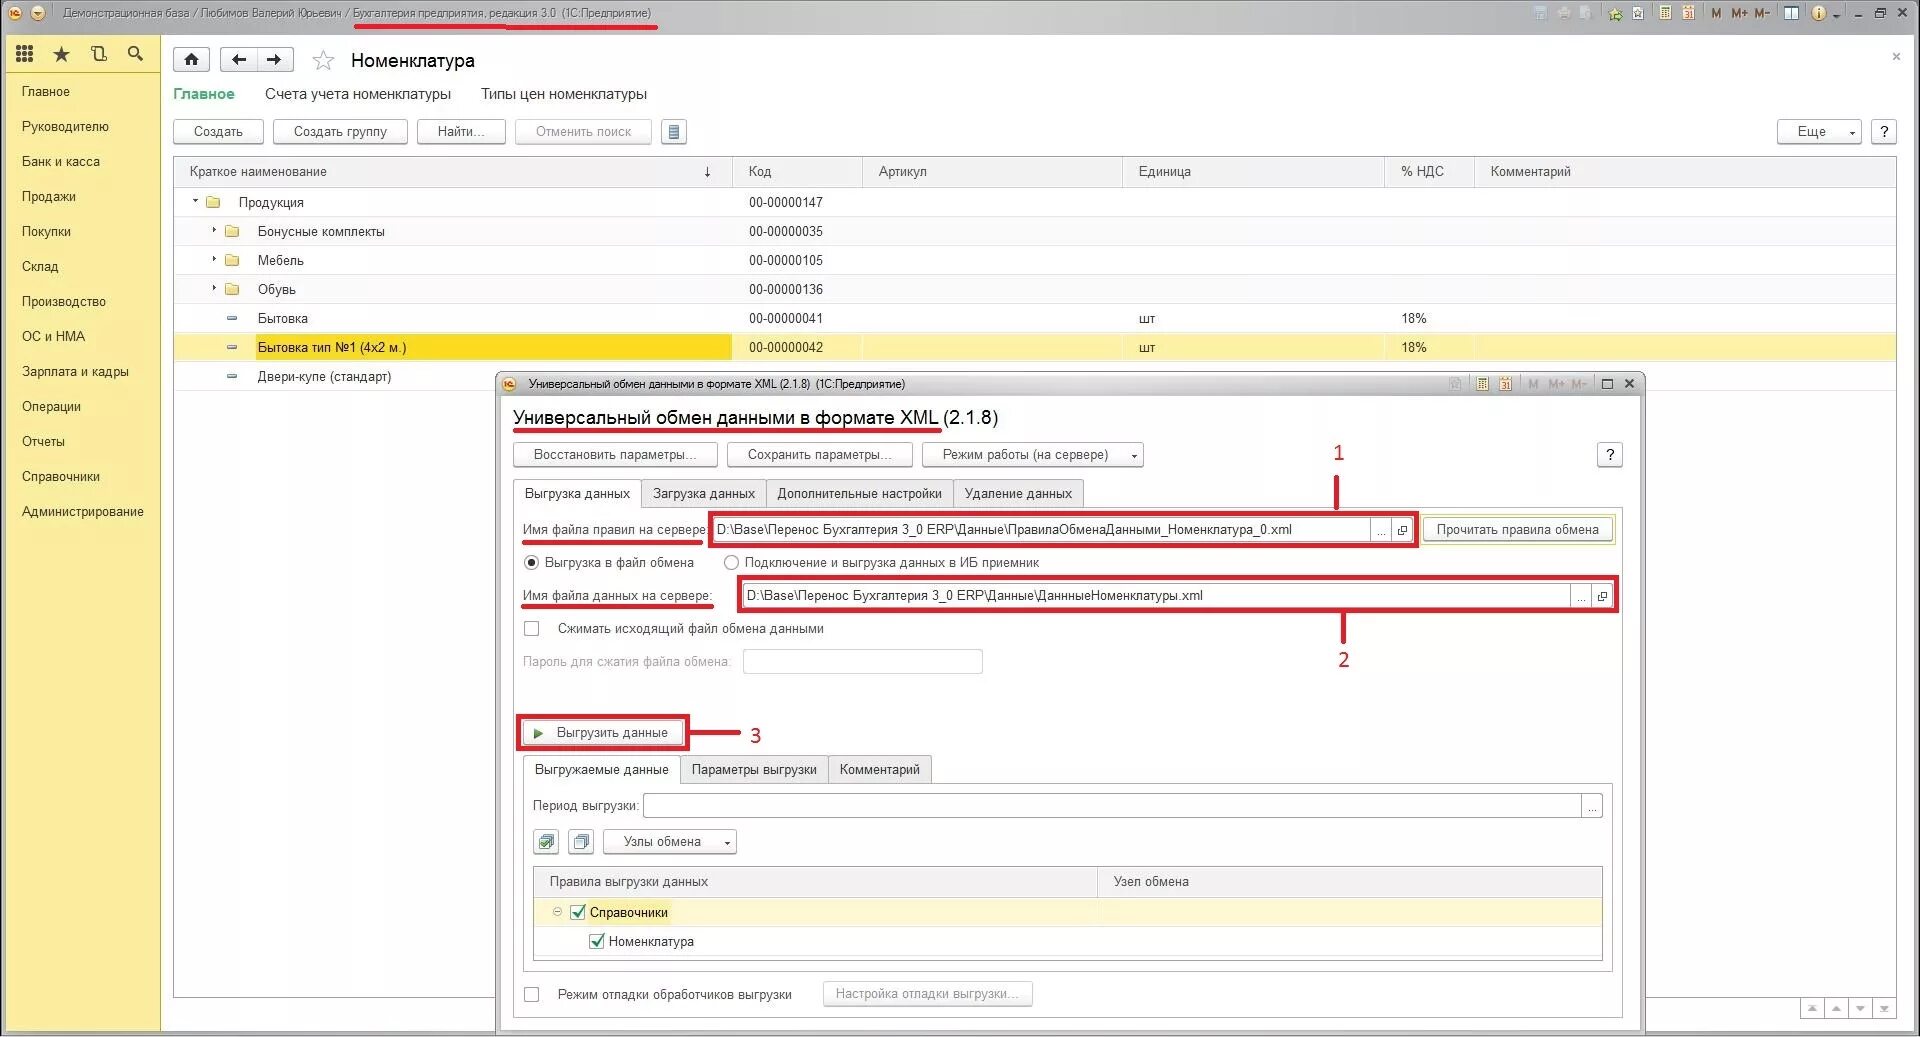Image resolution: width=1920 pixels, height=1037 pixels.
Task: Open the sections menu grid icon
Action: pyautogui.click(x=25, y=54)
